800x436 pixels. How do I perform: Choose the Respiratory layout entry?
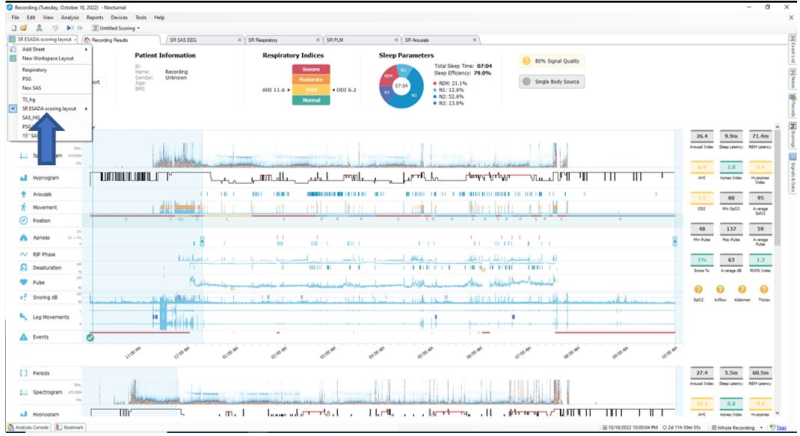click(49, 70)
